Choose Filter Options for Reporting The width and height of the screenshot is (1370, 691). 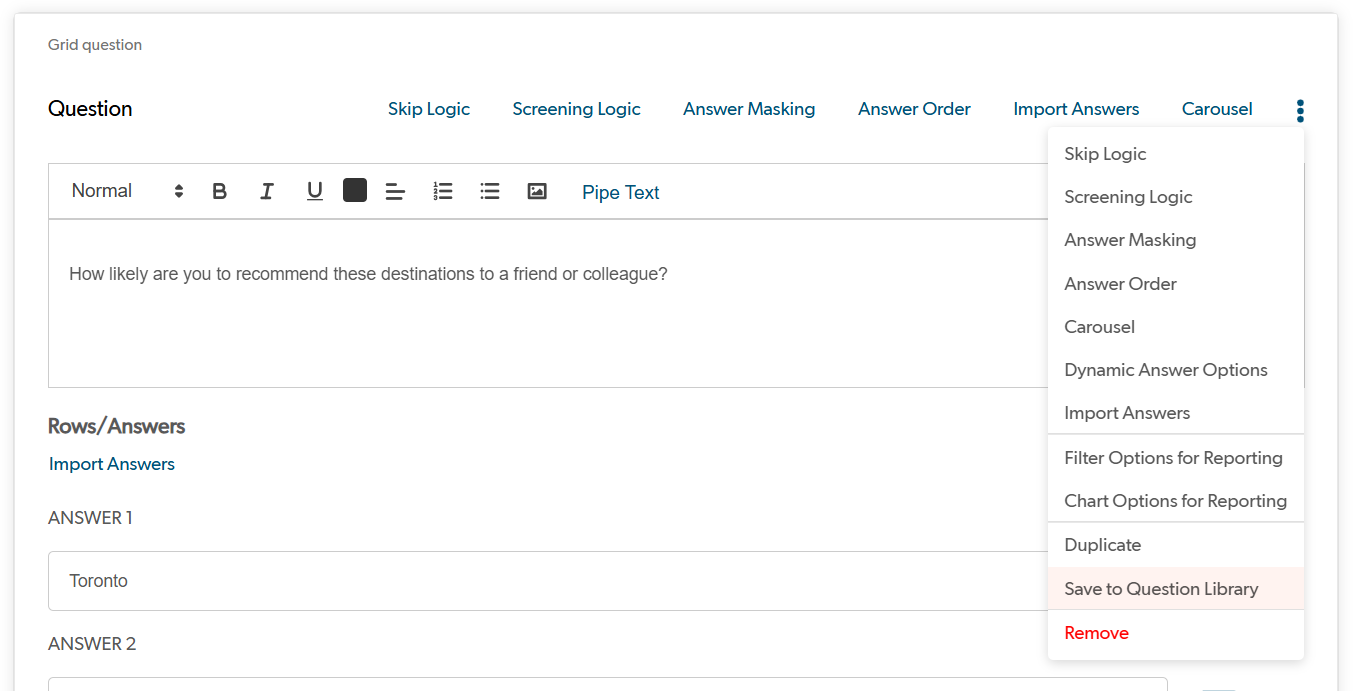coord(1173,458)
